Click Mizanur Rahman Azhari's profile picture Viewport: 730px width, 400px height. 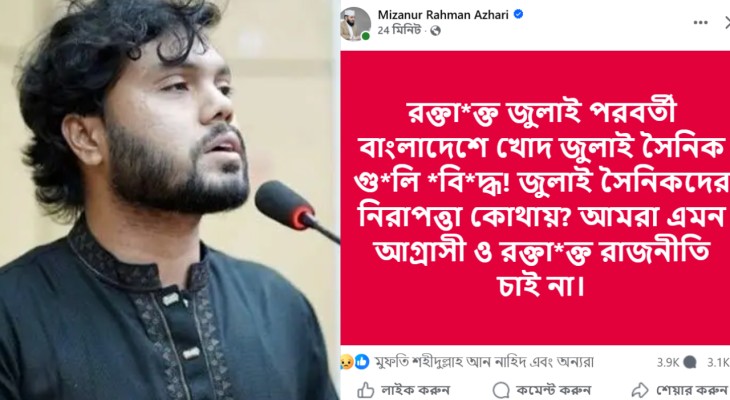pos(355,24)
